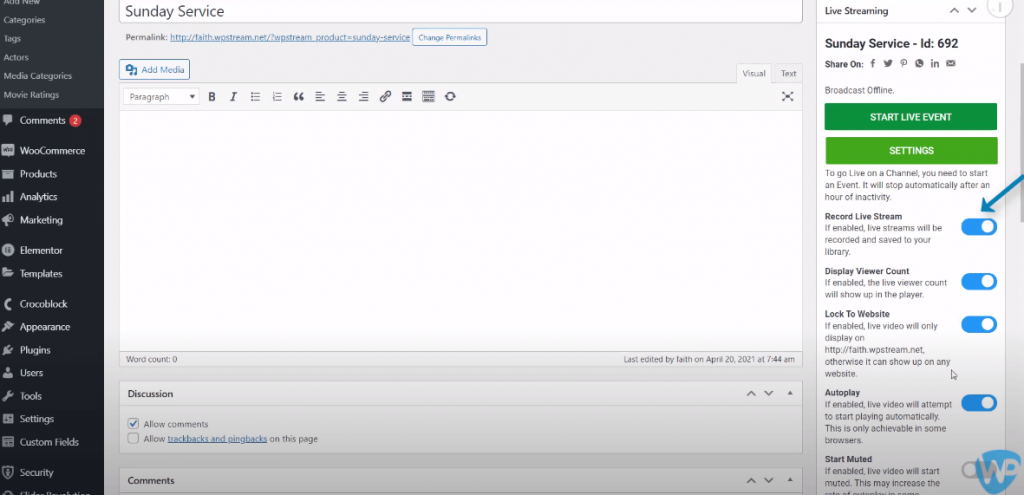Share on Facebook icon in Live Streaming
Viewport: 1024px width, 495px height.
(873, 64)
